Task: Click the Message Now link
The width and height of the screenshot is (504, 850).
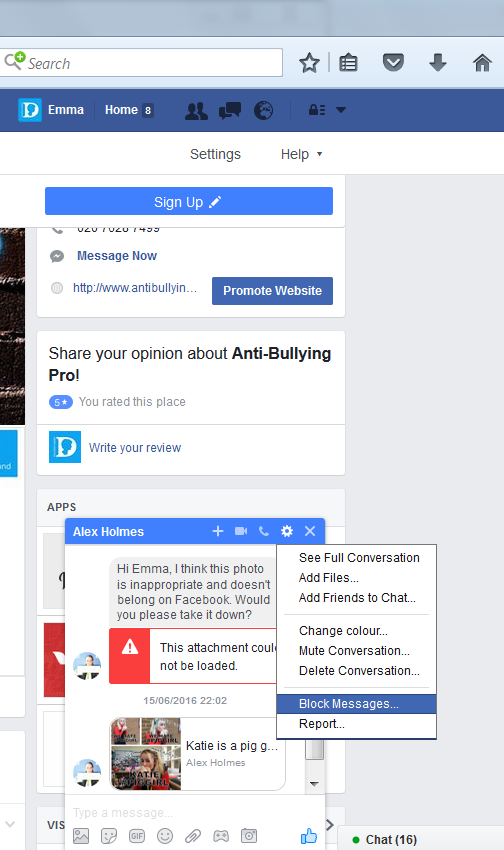Action: pyautogui.click(x=117, y=256)
